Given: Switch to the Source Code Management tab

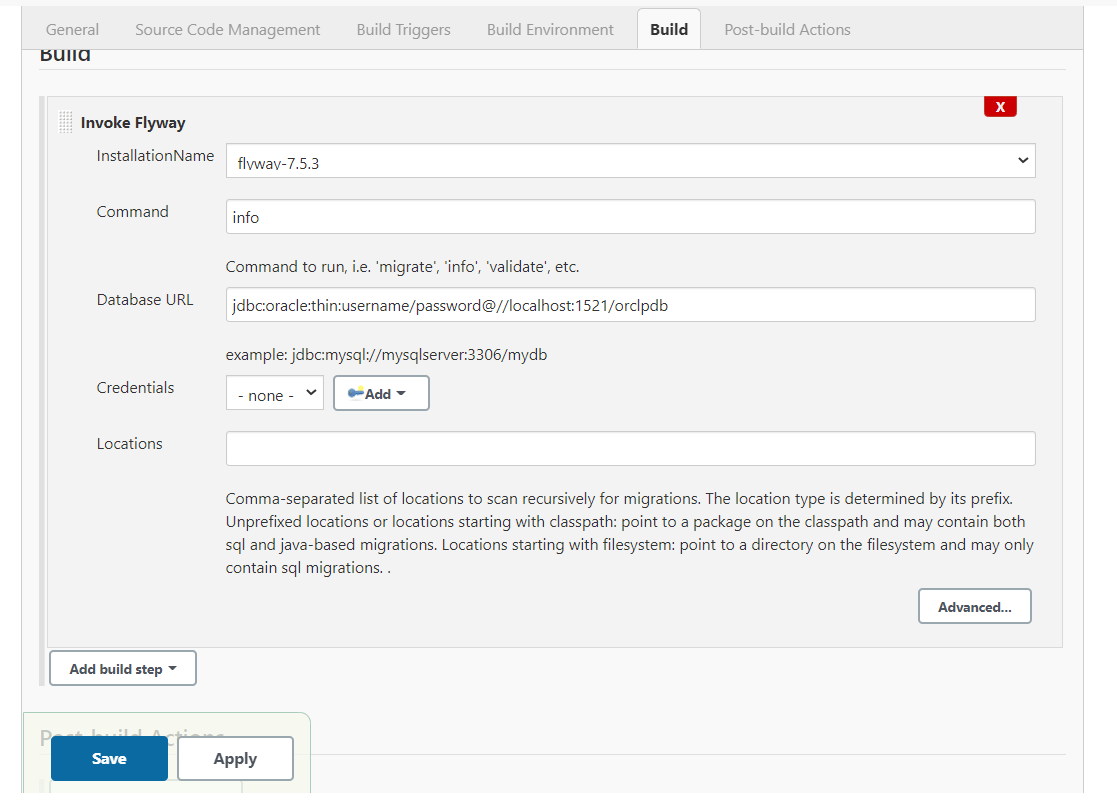Looking at the screenshot, I should pos(227,29).
